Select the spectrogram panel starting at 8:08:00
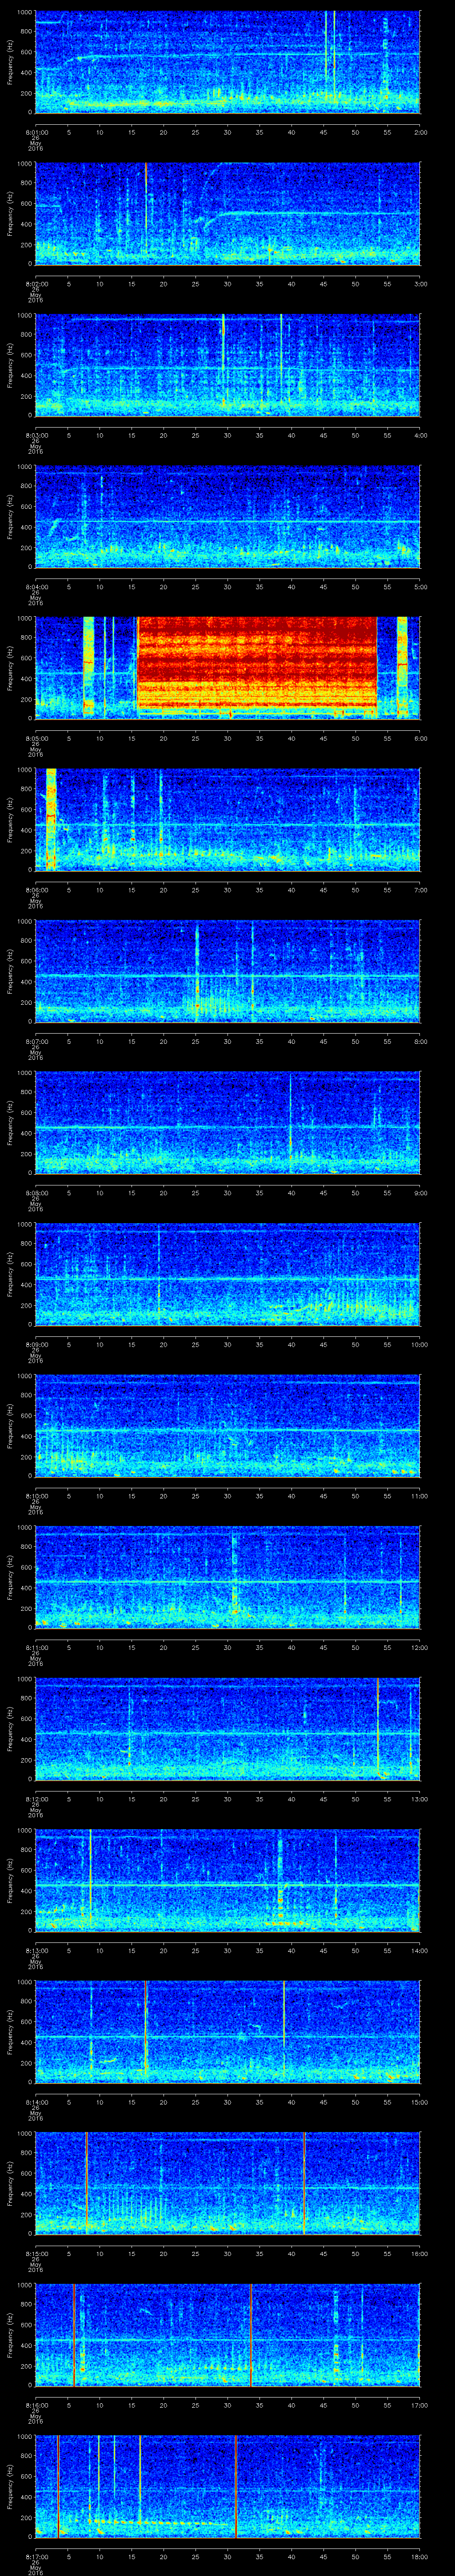The height and width of the screenshot is (2576, 455). click(x=228, y=1122)
